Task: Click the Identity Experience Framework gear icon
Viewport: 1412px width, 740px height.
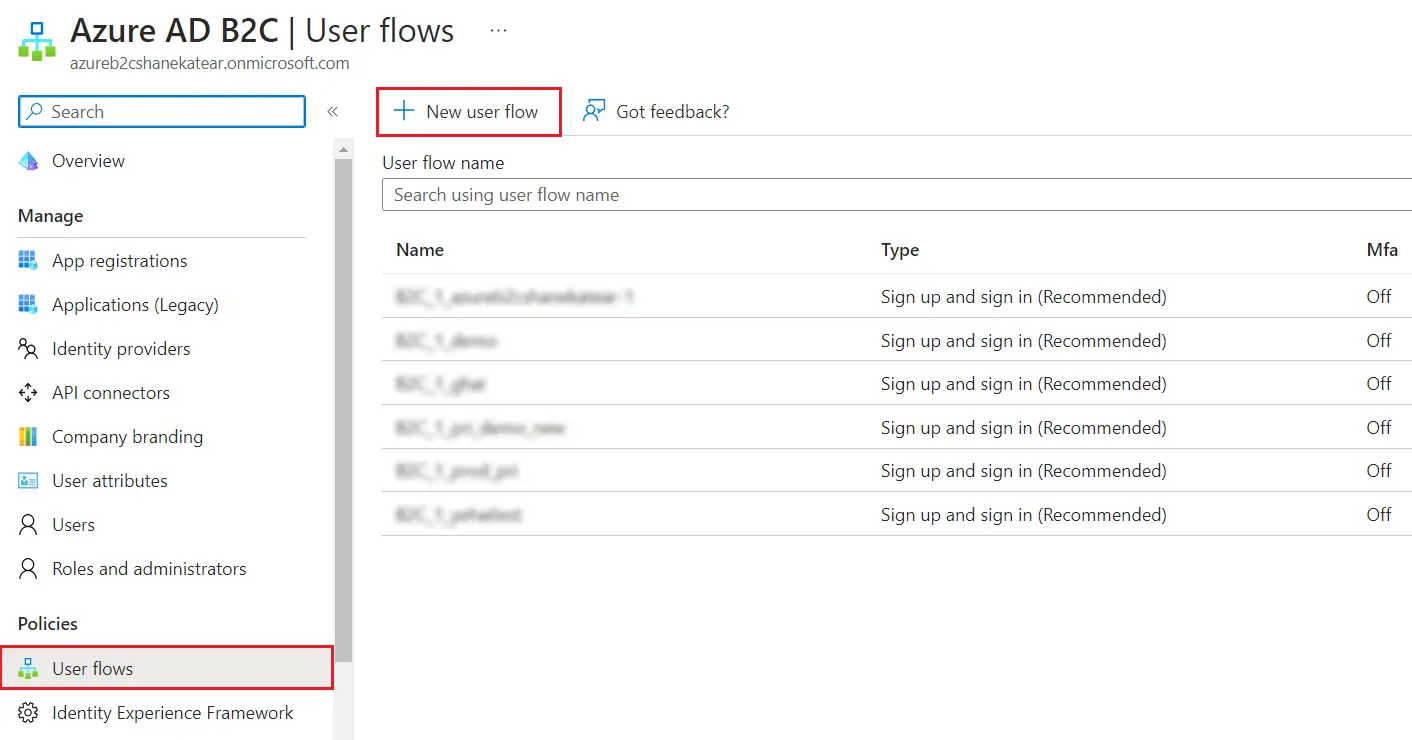Action: pos(28,713)
